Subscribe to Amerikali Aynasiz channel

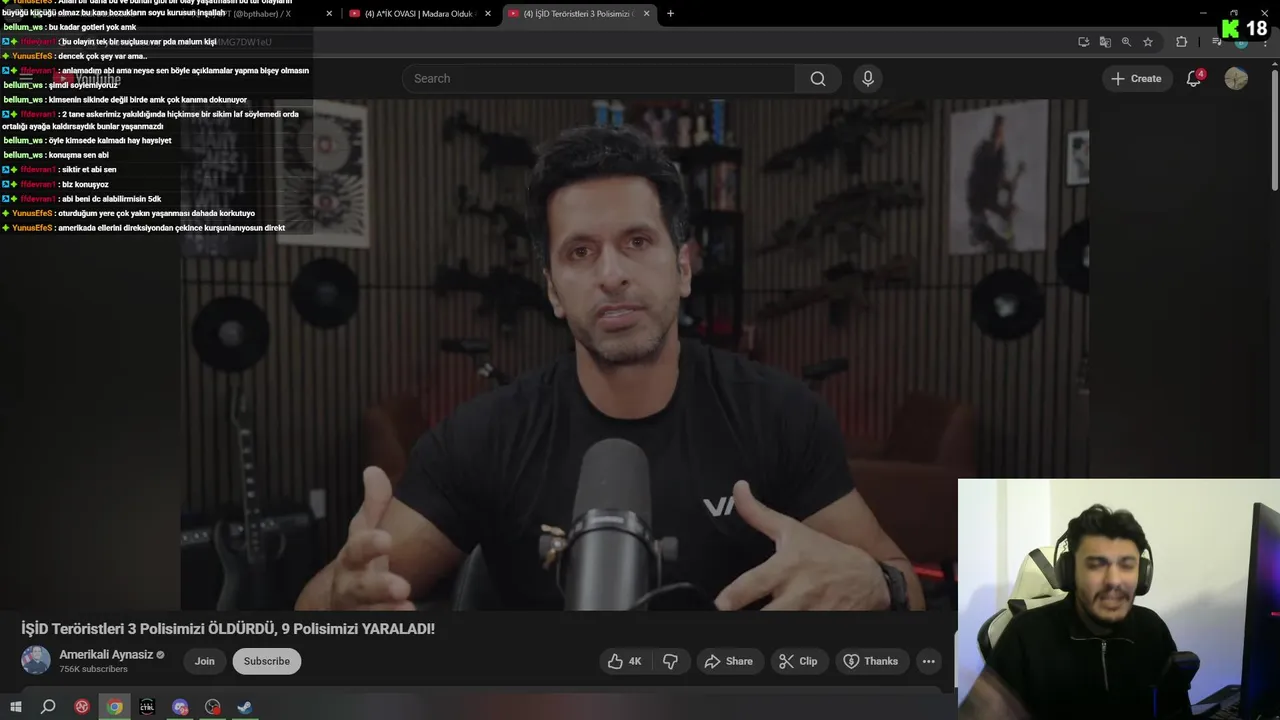266,661
